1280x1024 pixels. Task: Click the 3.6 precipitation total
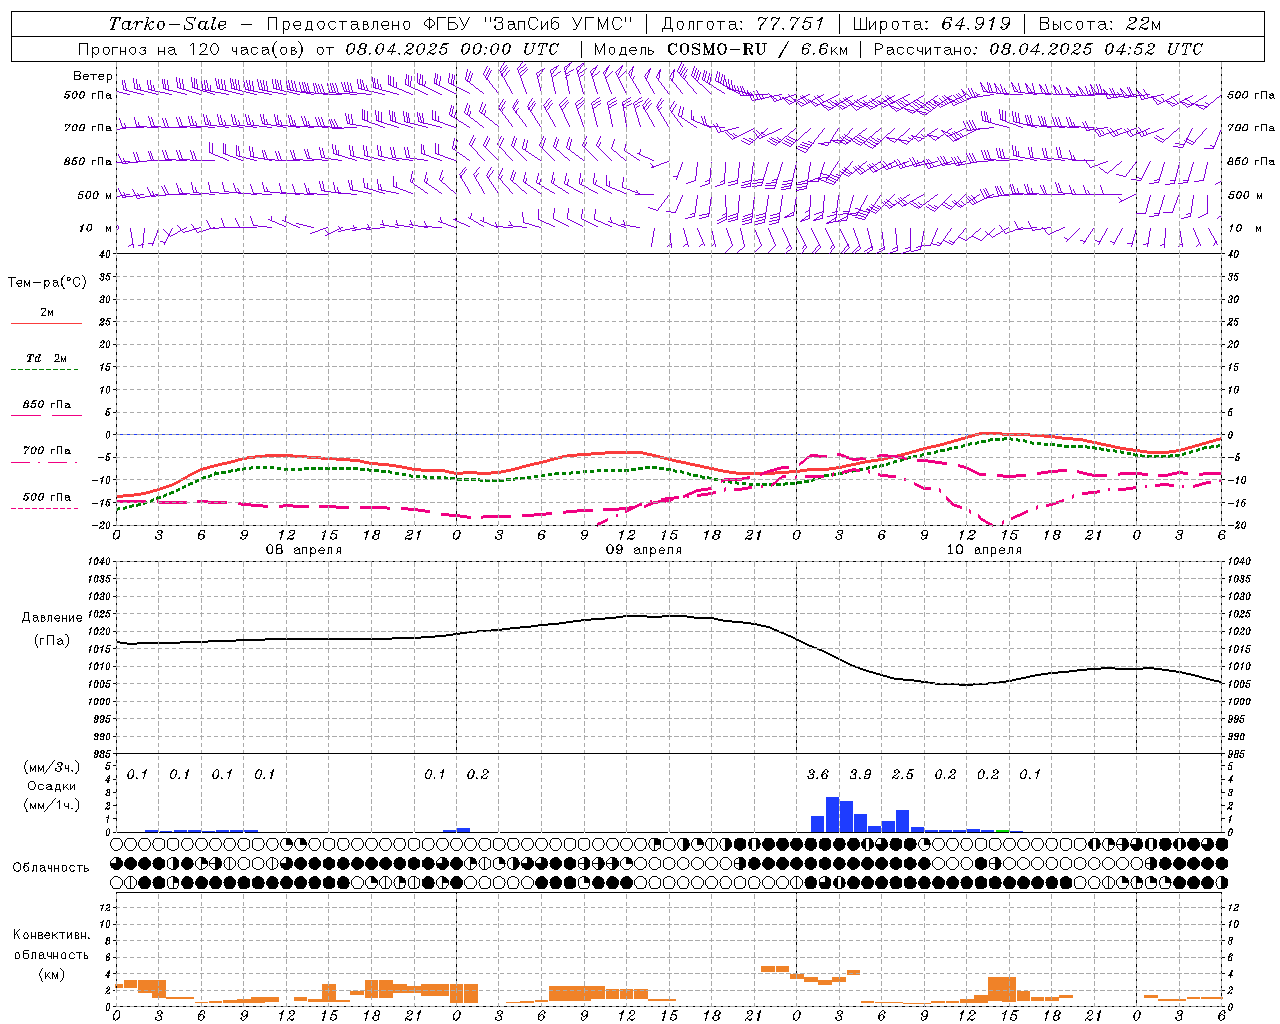818,775
